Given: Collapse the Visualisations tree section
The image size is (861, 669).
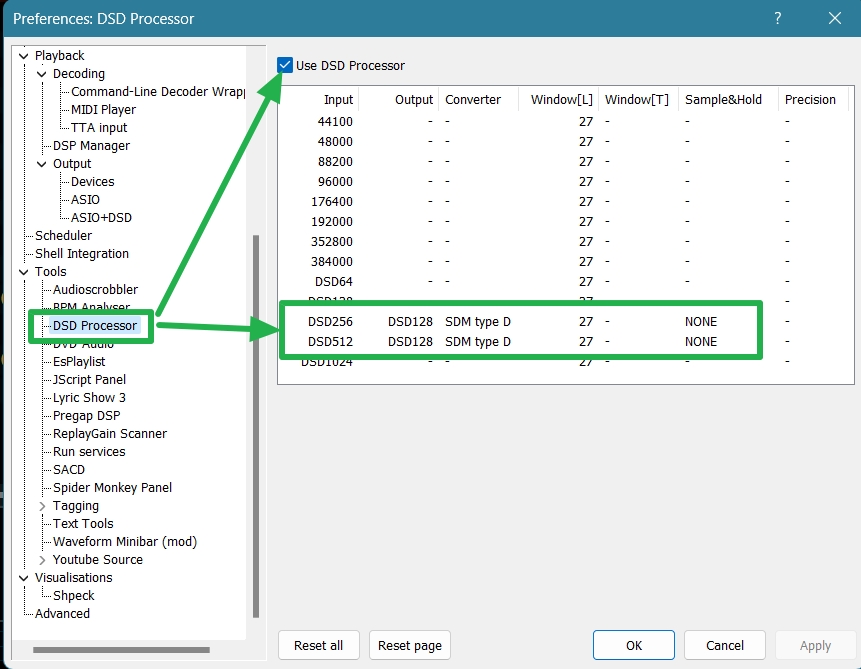Looking at the screenshot, I should (24, 578).
